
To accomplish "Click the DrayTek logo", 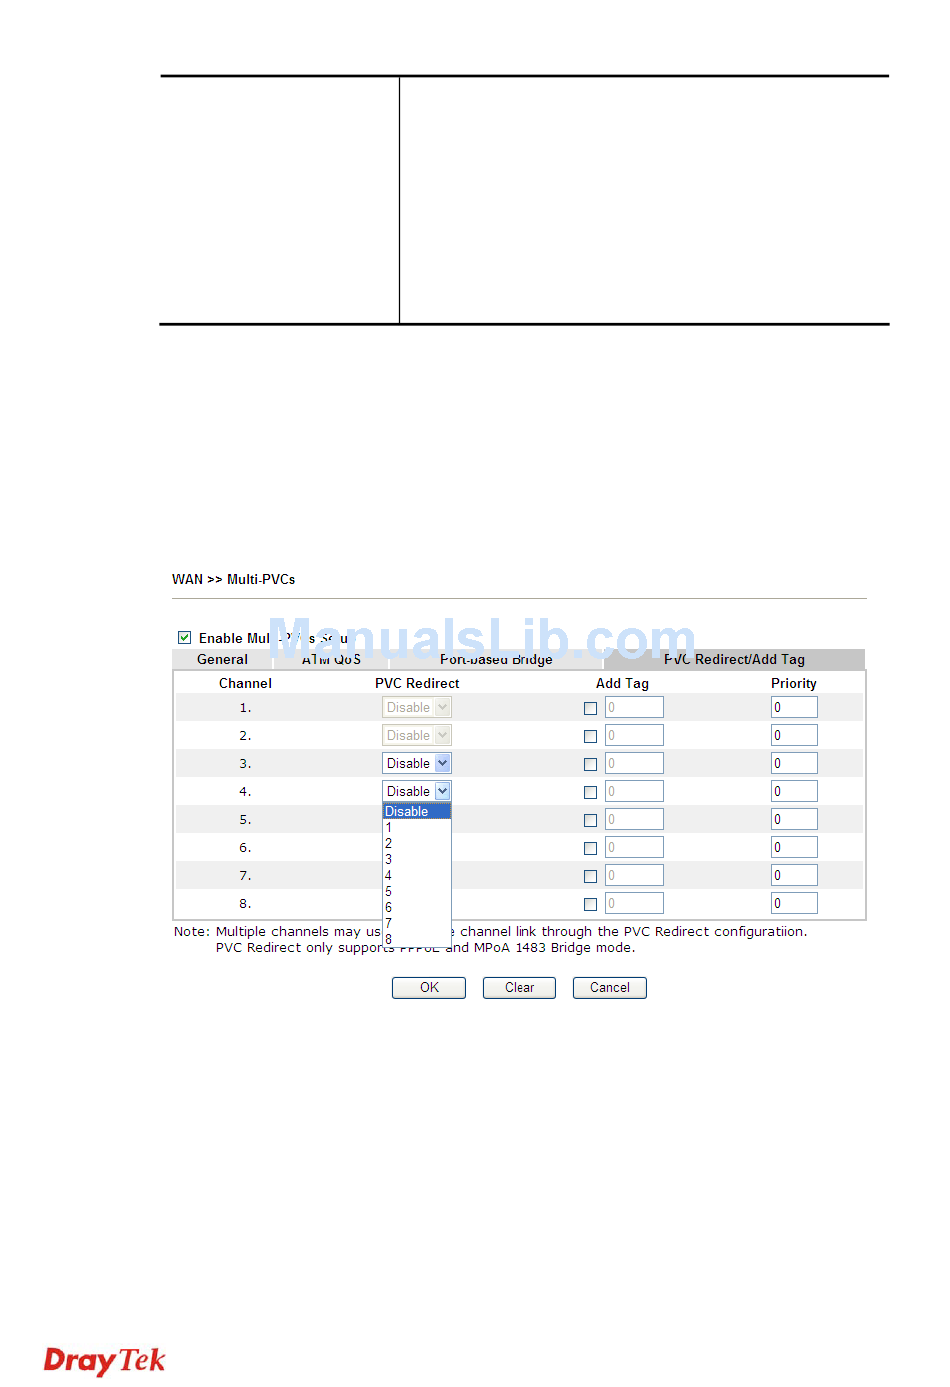I will click(x=104, y=1361).
